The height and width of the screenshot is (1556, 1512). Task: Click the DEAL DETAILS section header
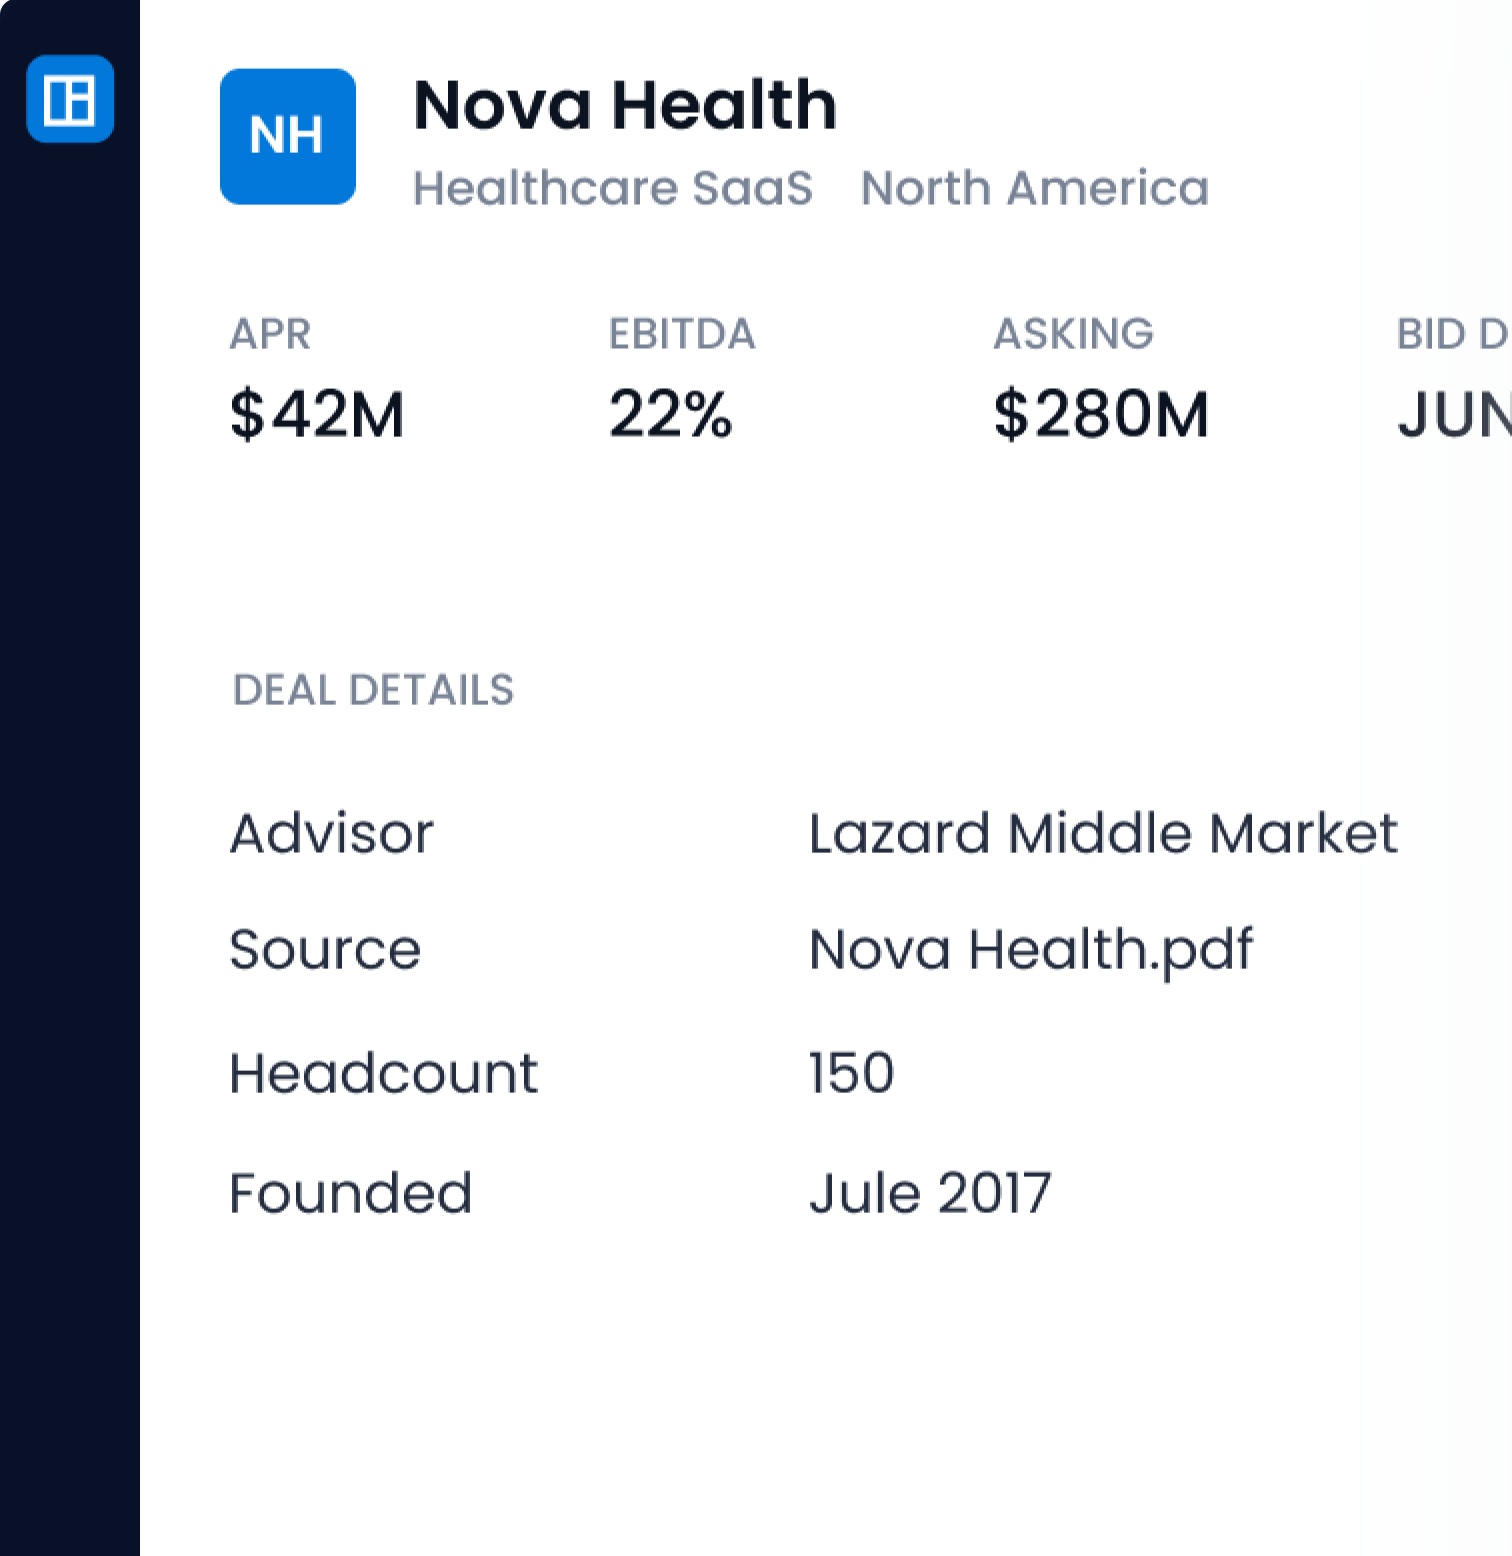[x=373, y=690]
